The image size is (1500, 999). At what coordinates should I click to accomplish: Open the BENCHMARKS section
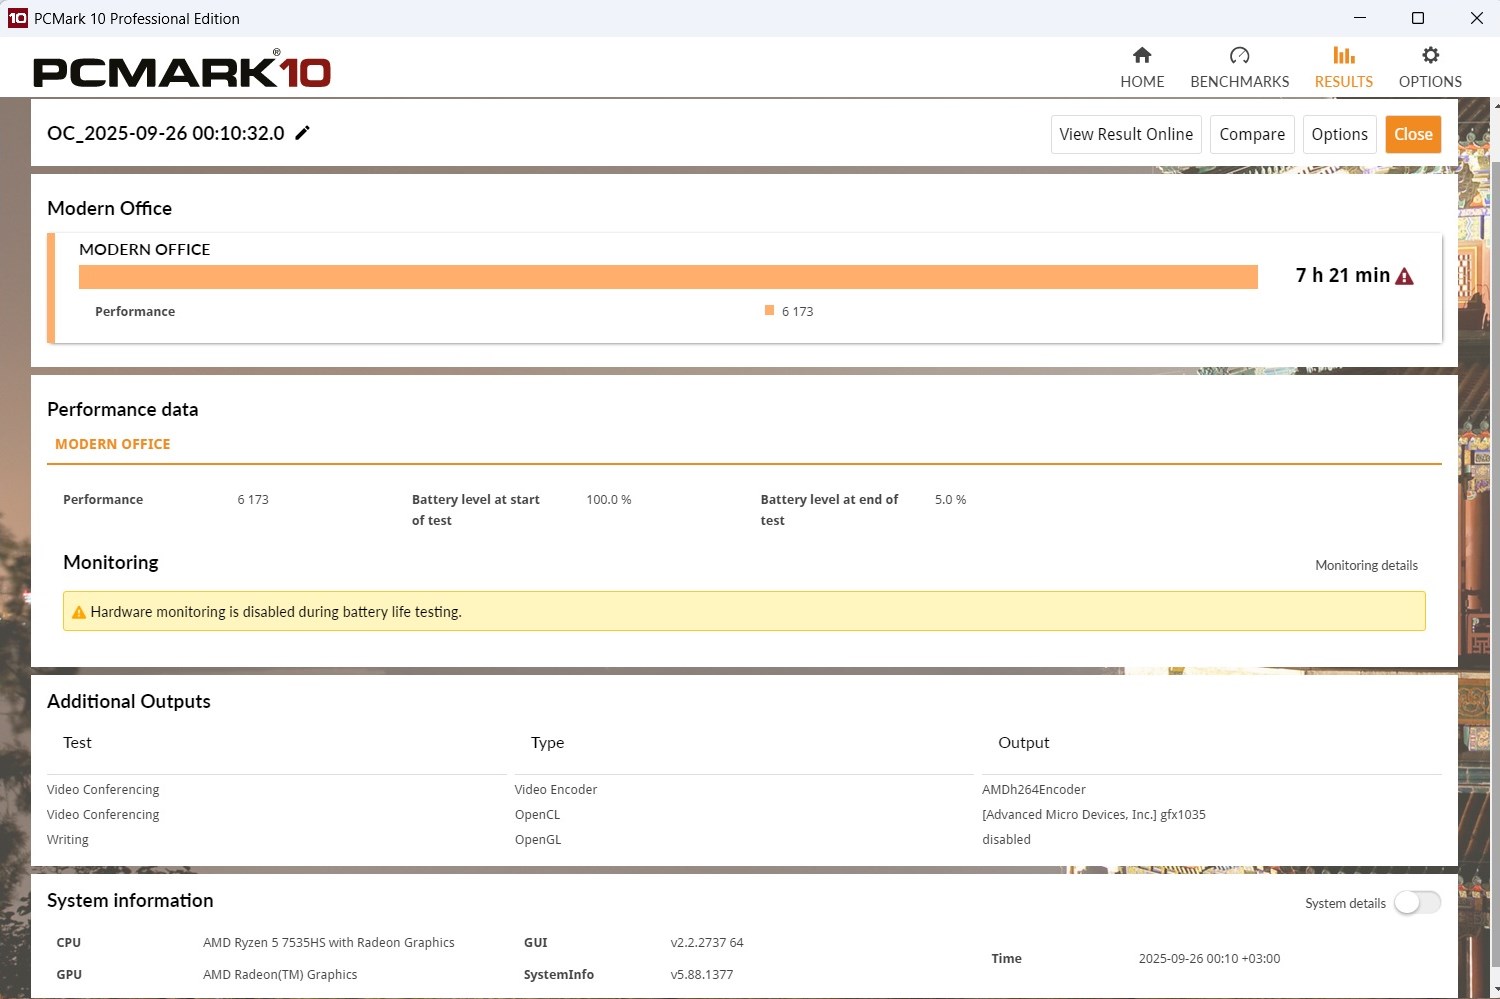1239,67
